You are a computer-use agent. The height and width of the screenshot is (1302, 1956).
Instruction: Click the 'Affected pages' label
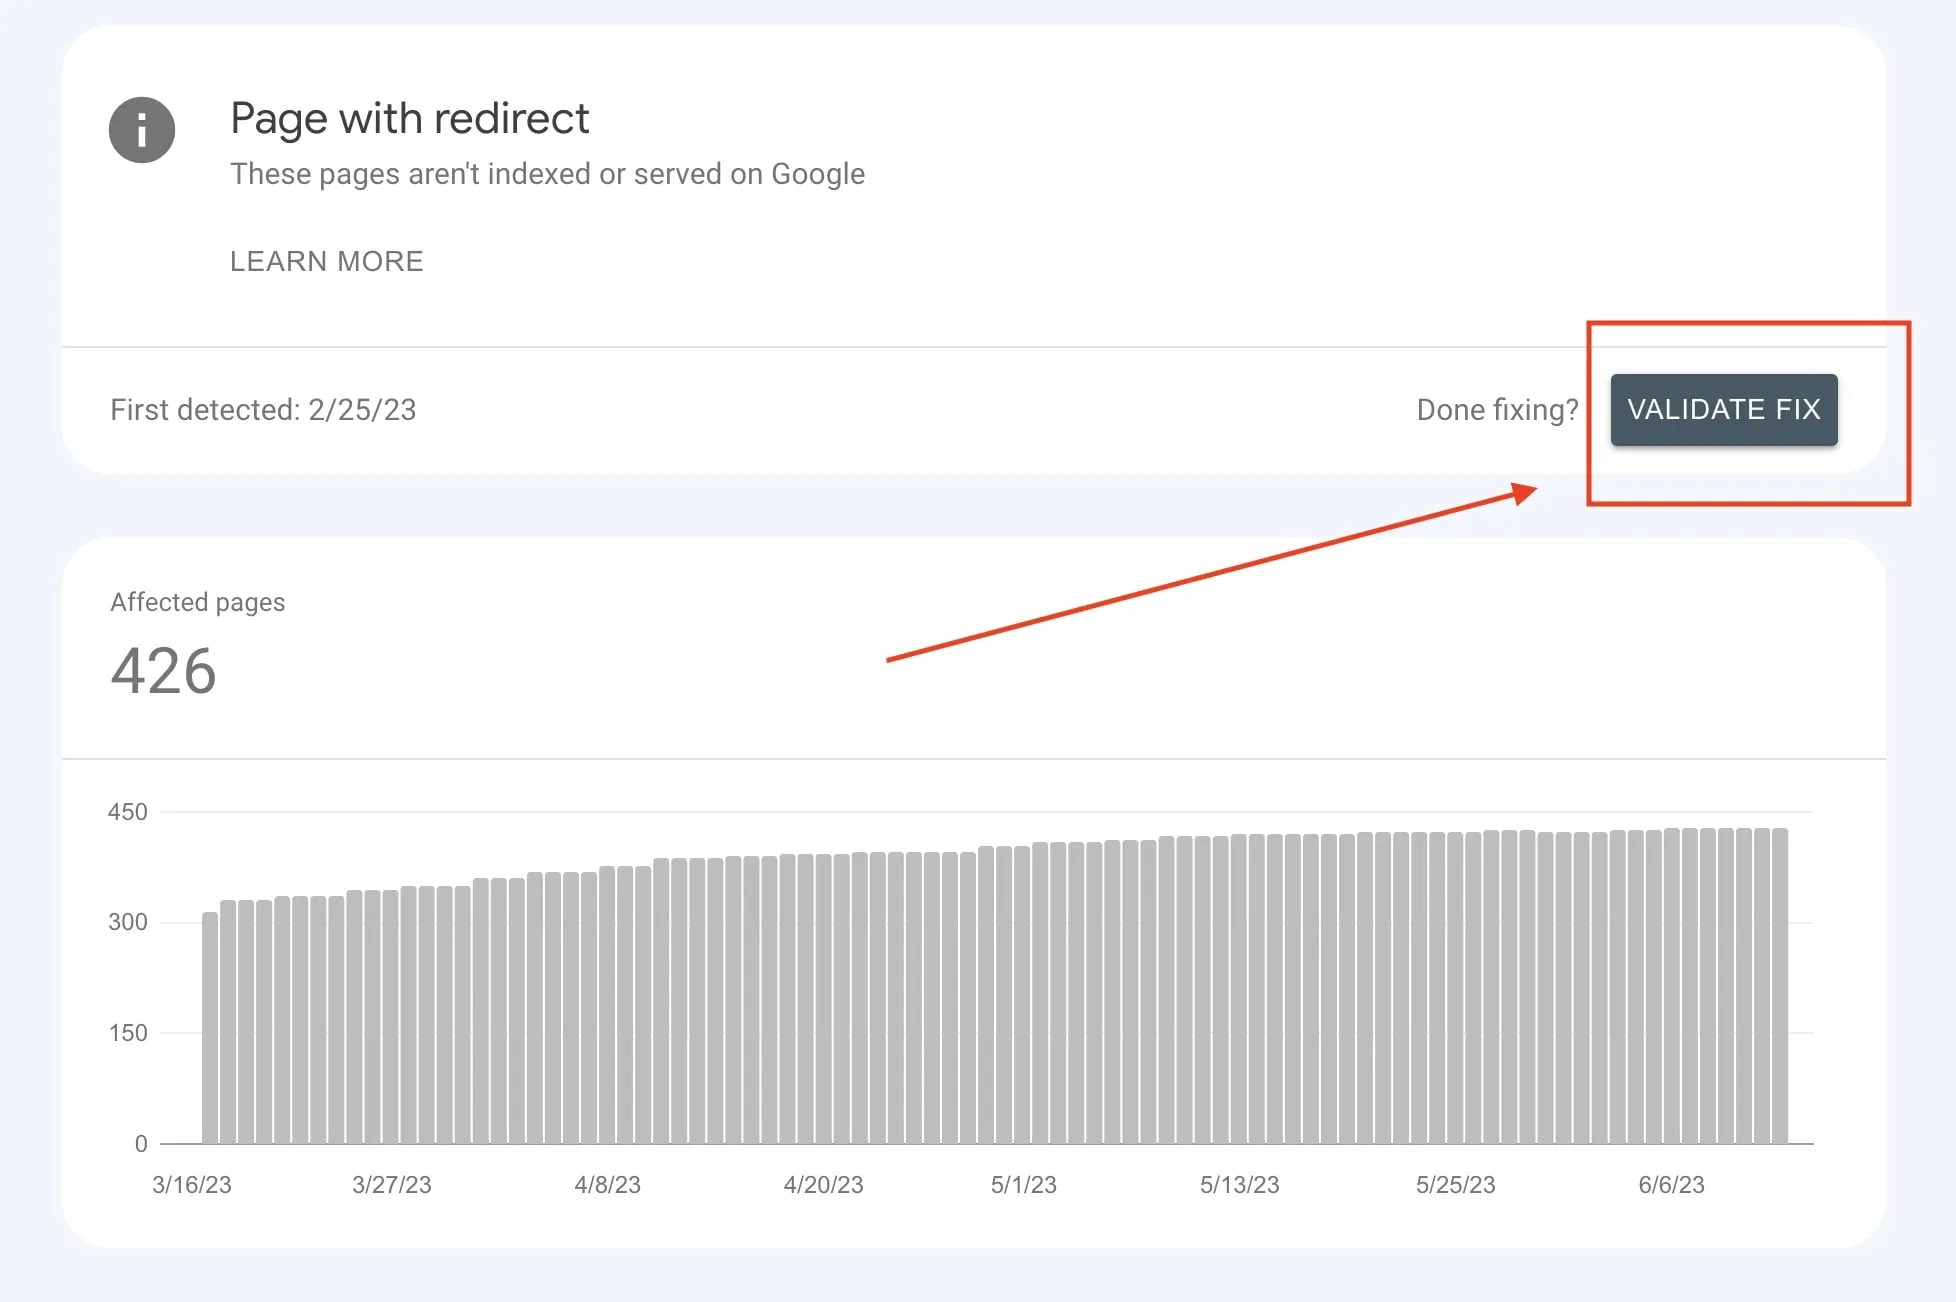tap(197, 602)
